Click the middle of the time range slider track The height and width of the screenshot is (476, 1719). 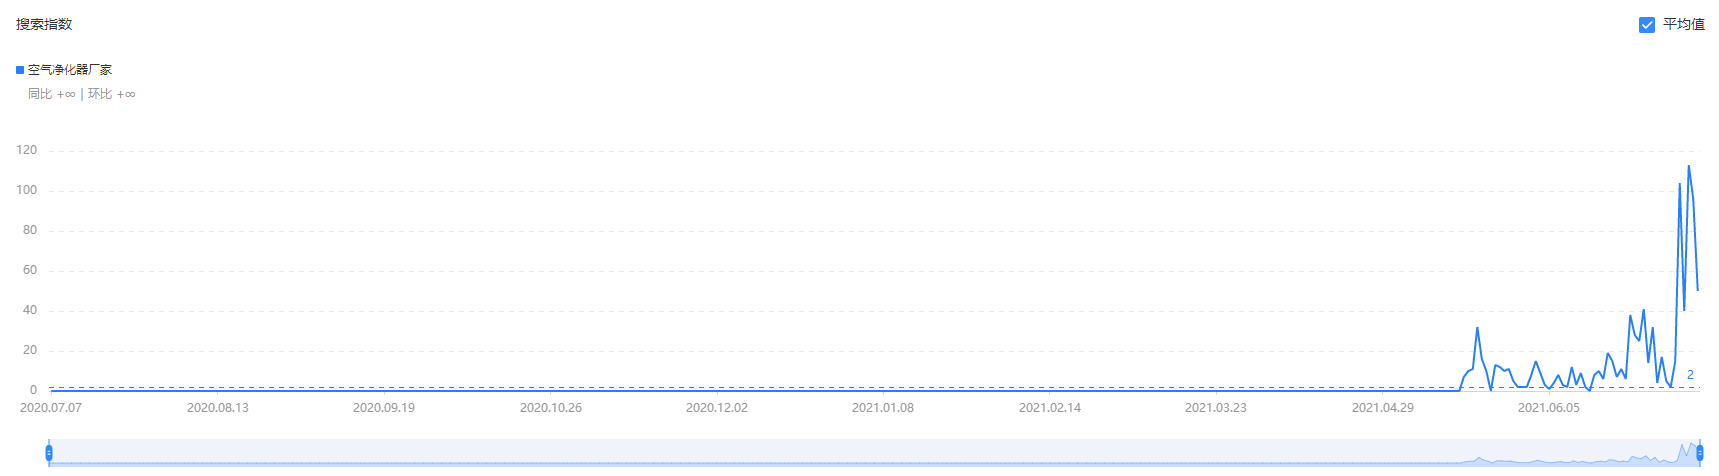tap(874, 453)
